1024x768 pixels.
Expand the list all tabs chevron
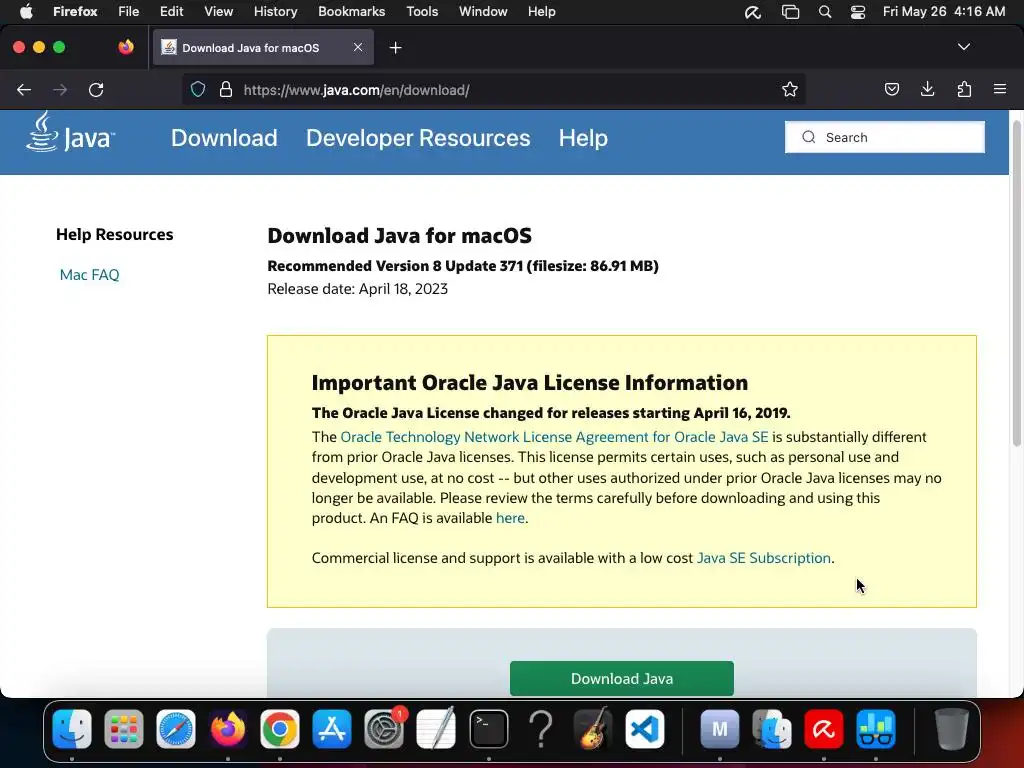tap(964, 47)
